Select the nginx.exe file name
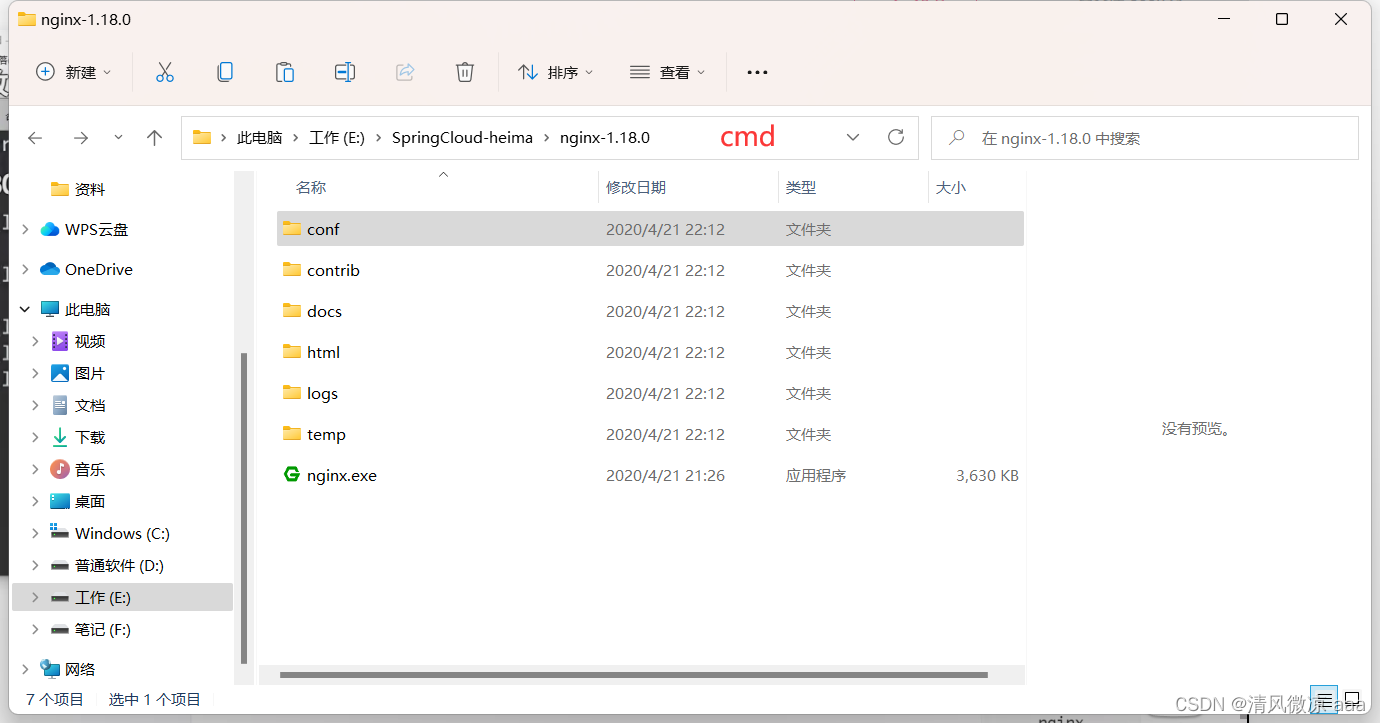Screen dimensions: 1380x723 (342, 476)
